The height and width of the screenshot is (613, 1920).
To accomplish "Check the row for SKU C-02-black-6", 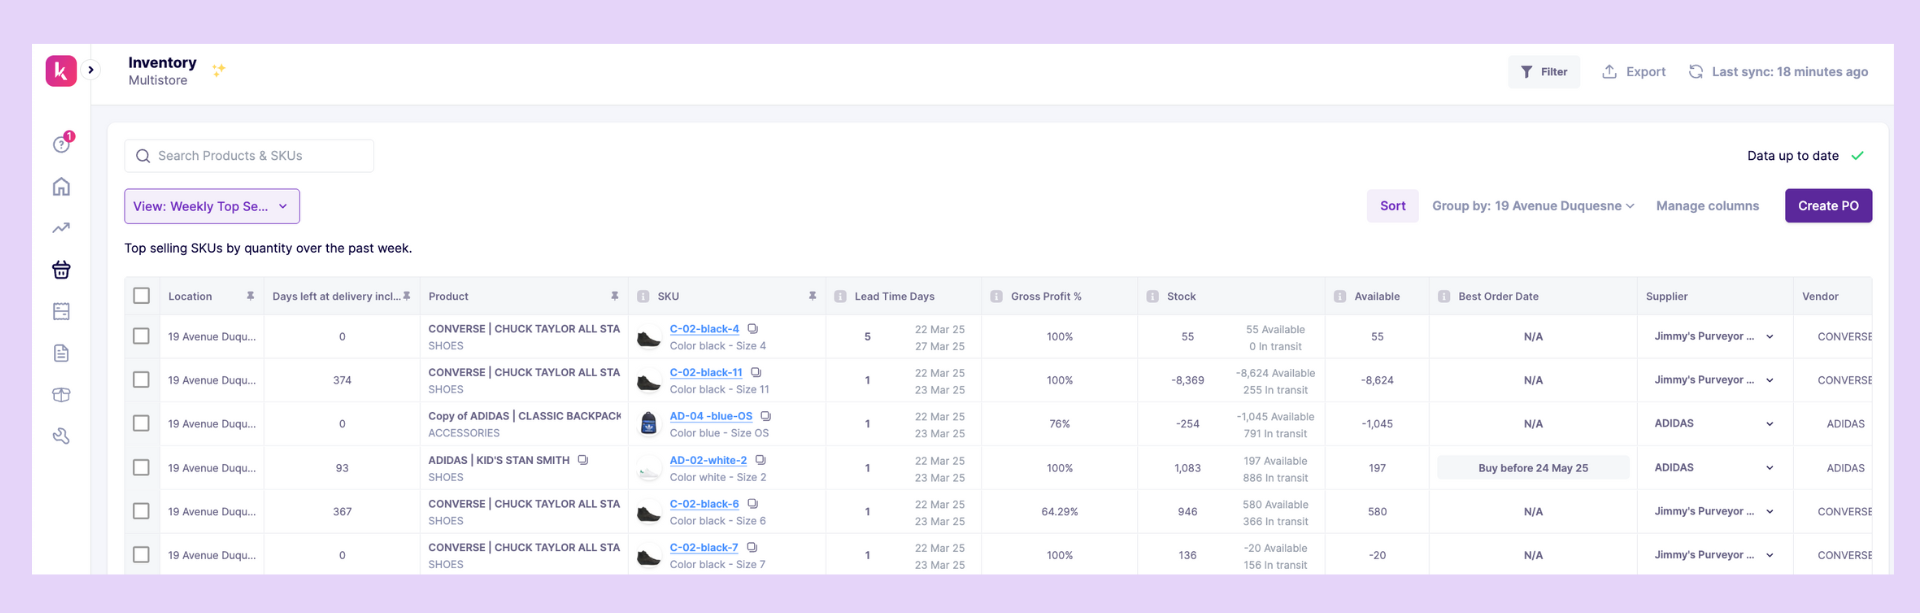I will pyautogui.click(x=141, y=511).
